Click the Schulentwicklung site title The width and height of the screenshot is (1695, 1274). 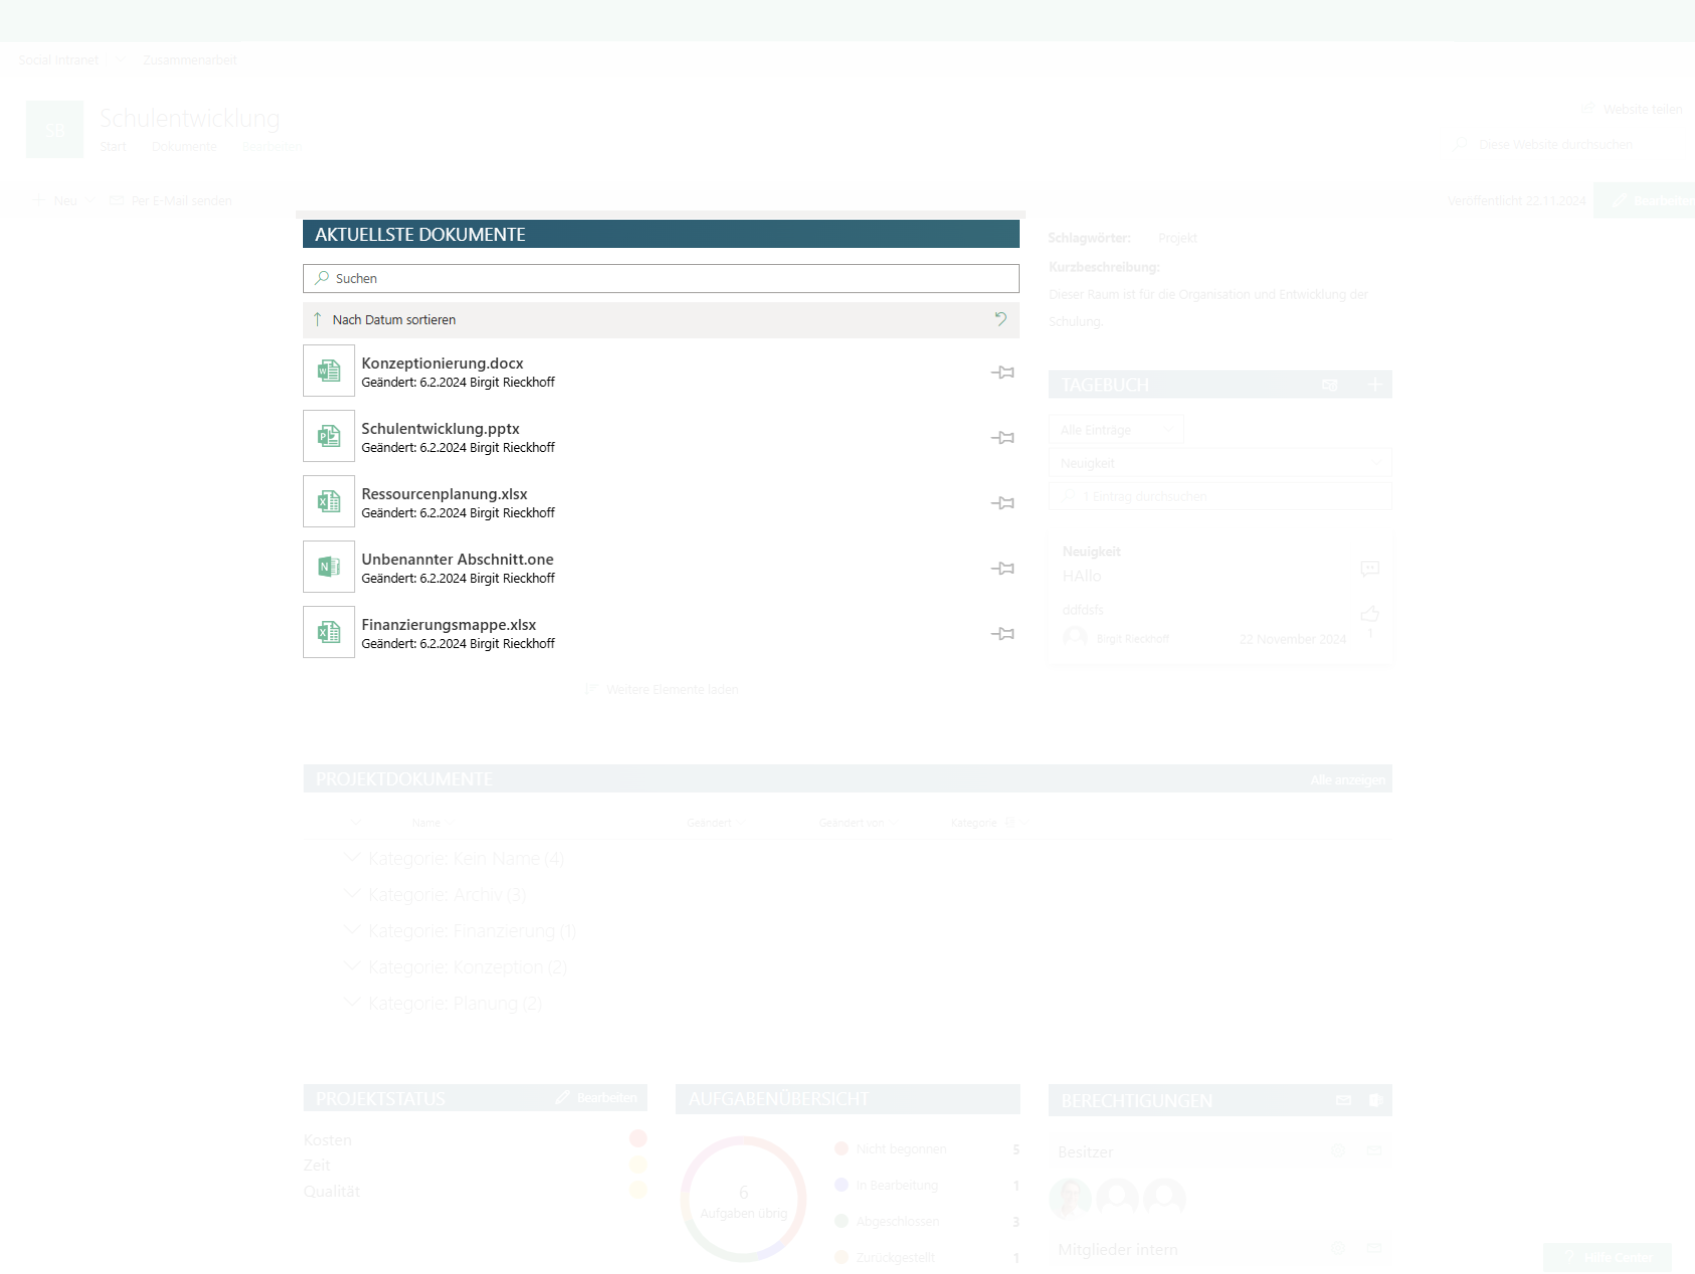pyautogui.click(x=189, y=118)
